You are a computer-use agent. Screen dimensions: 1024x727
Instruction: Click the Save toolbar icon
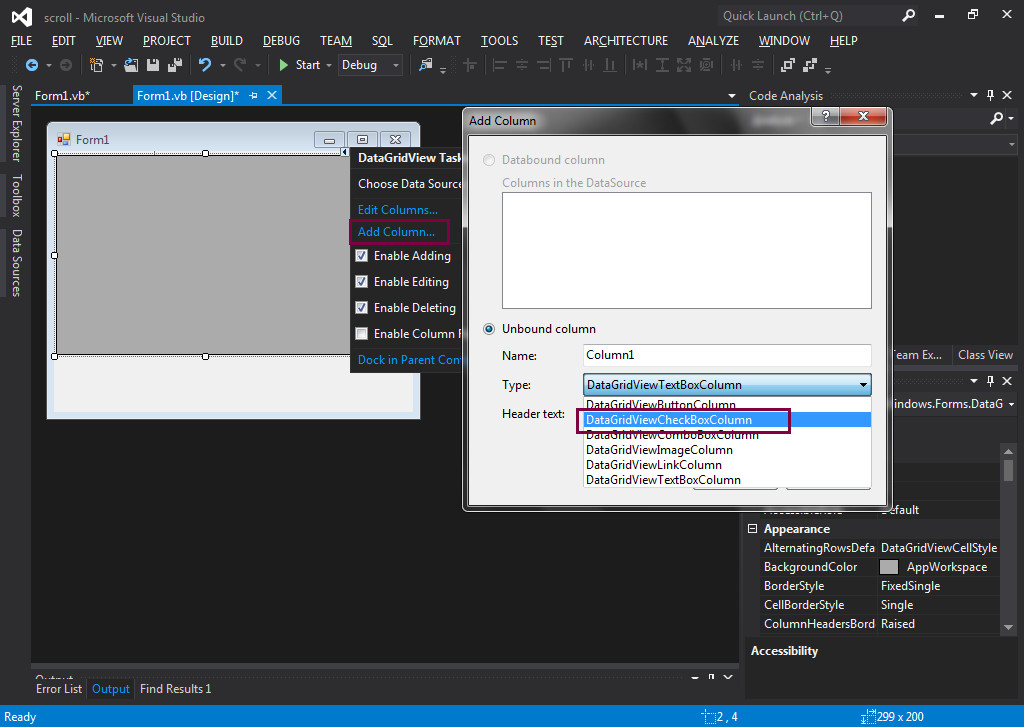153,65
